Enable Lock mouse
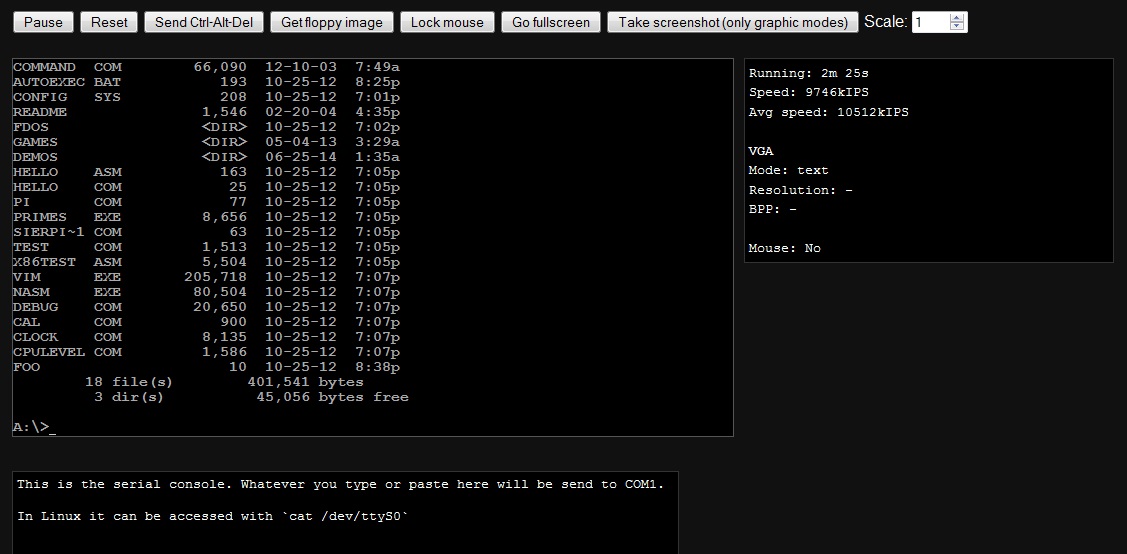The width and height of the screenshot is (1127, 554). [447, 22]
